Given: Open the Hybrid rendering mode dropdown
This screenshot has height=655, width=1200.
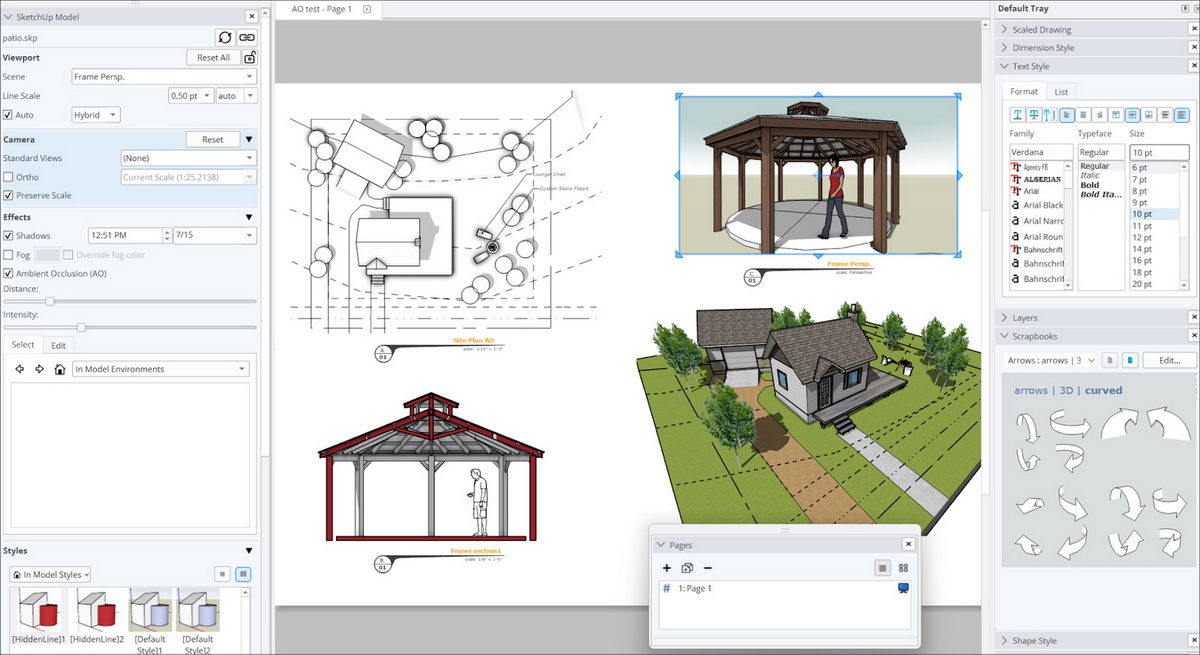Looking at the screenshot, I should pyautogui.click(x=95, y=114).
